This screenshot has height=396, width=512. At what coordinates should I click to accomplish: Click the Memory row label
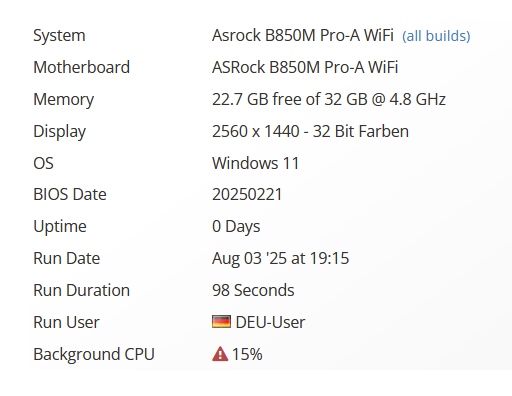[x=64, y=100]
